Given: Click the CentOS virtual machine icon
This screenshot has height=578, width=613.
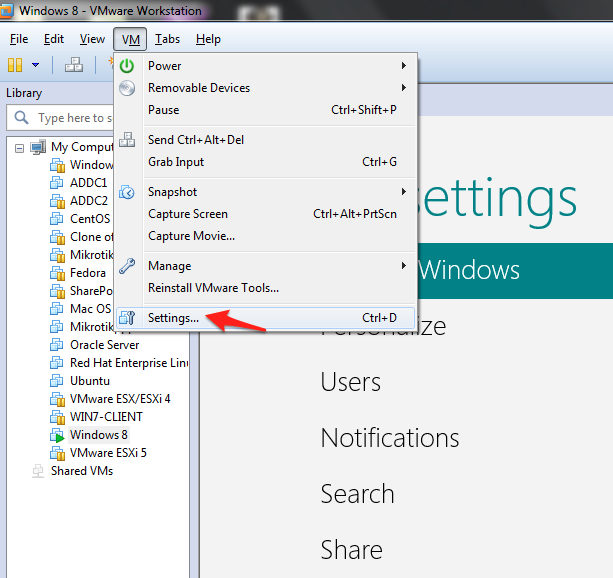Looking at the screenshot, I should click(x=57, y=219).
